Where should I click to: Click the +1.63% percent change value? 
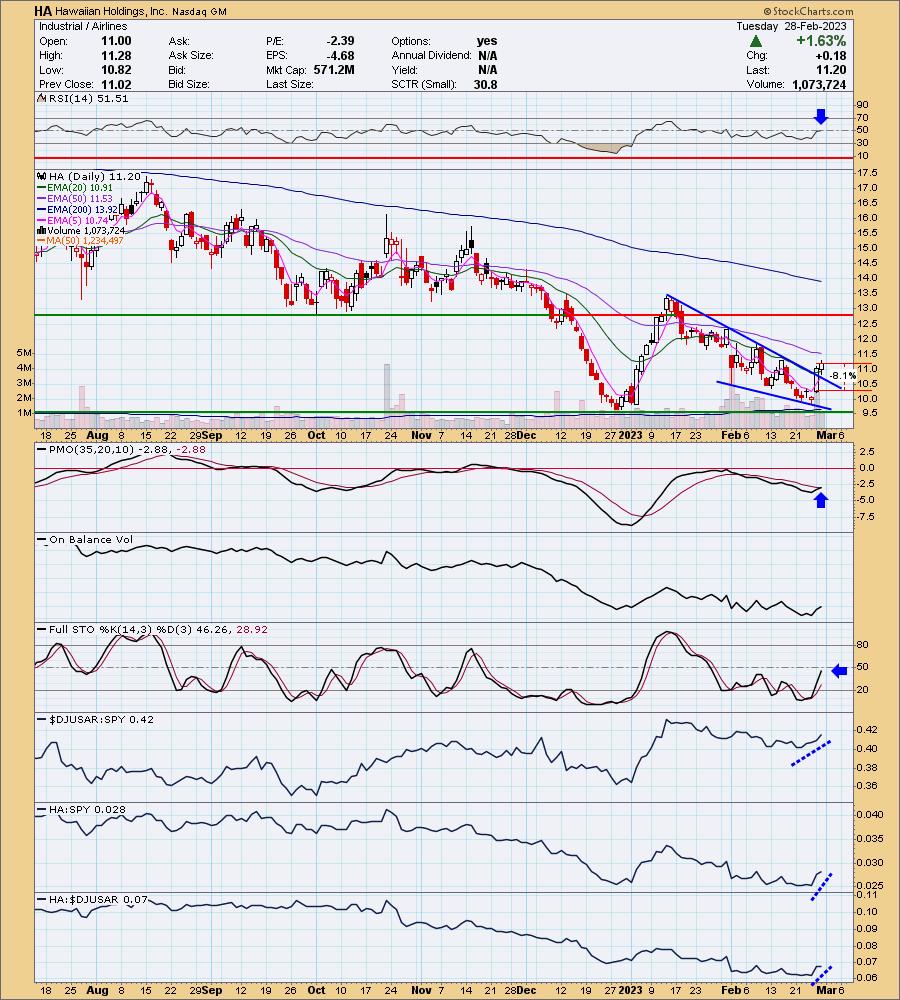(x=820, y=41)
